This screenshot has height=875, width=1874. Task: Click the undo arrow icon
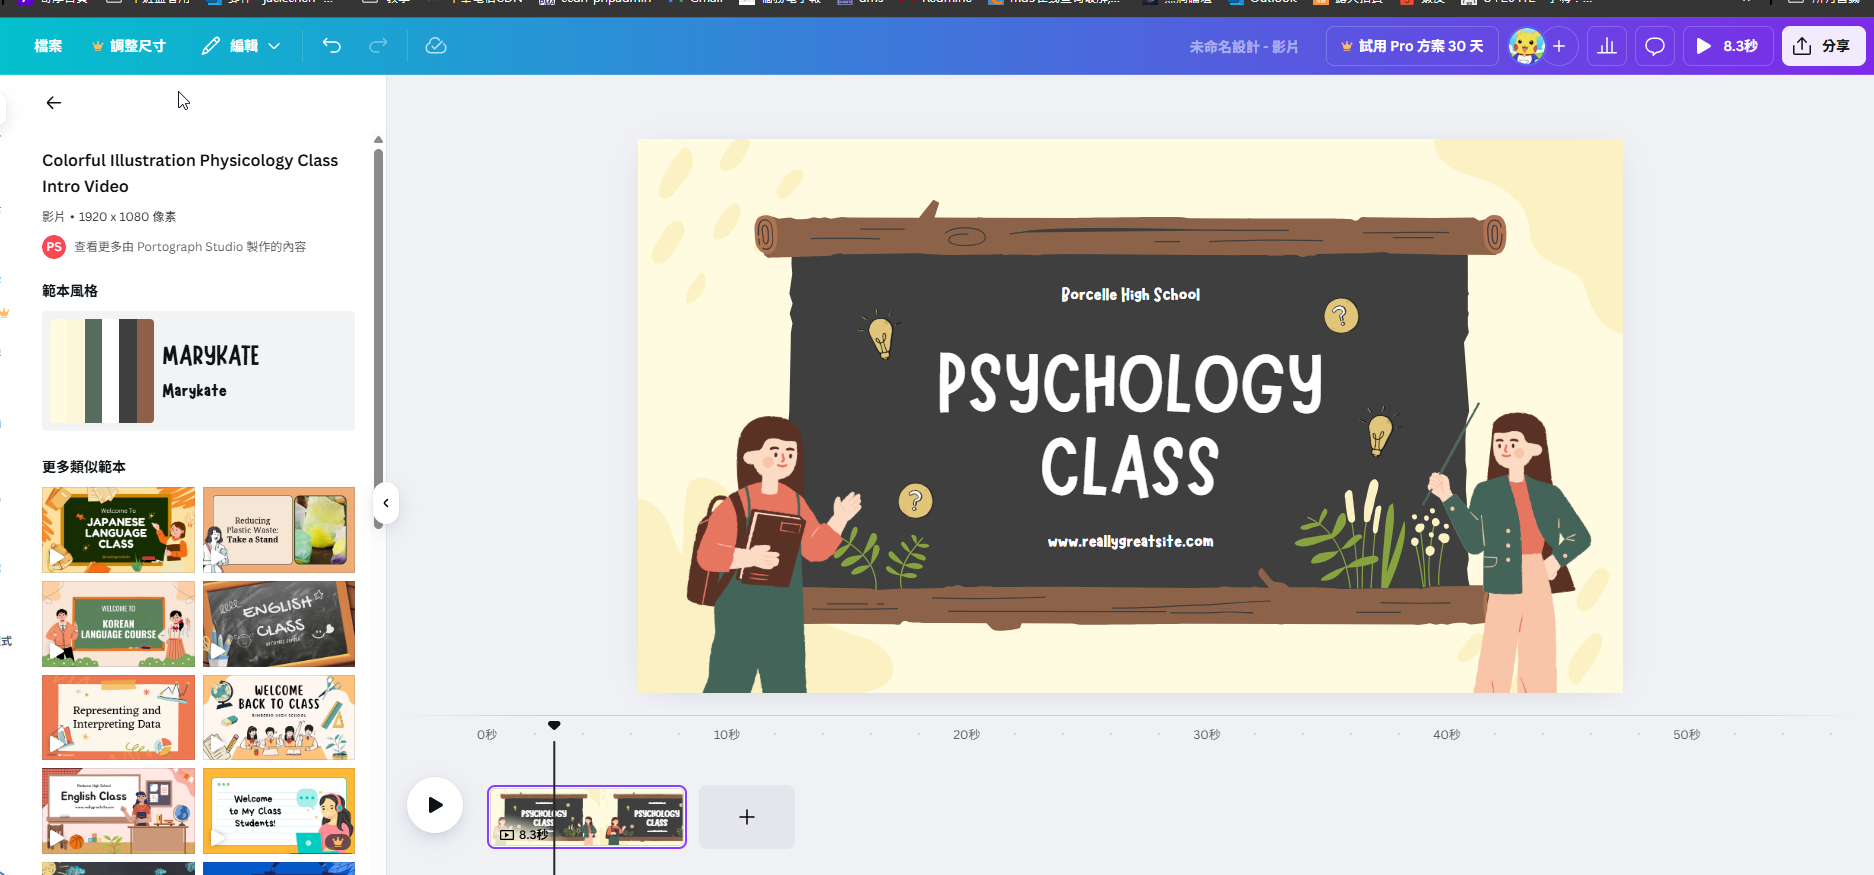pyautogui.click(x=332, y=46)
